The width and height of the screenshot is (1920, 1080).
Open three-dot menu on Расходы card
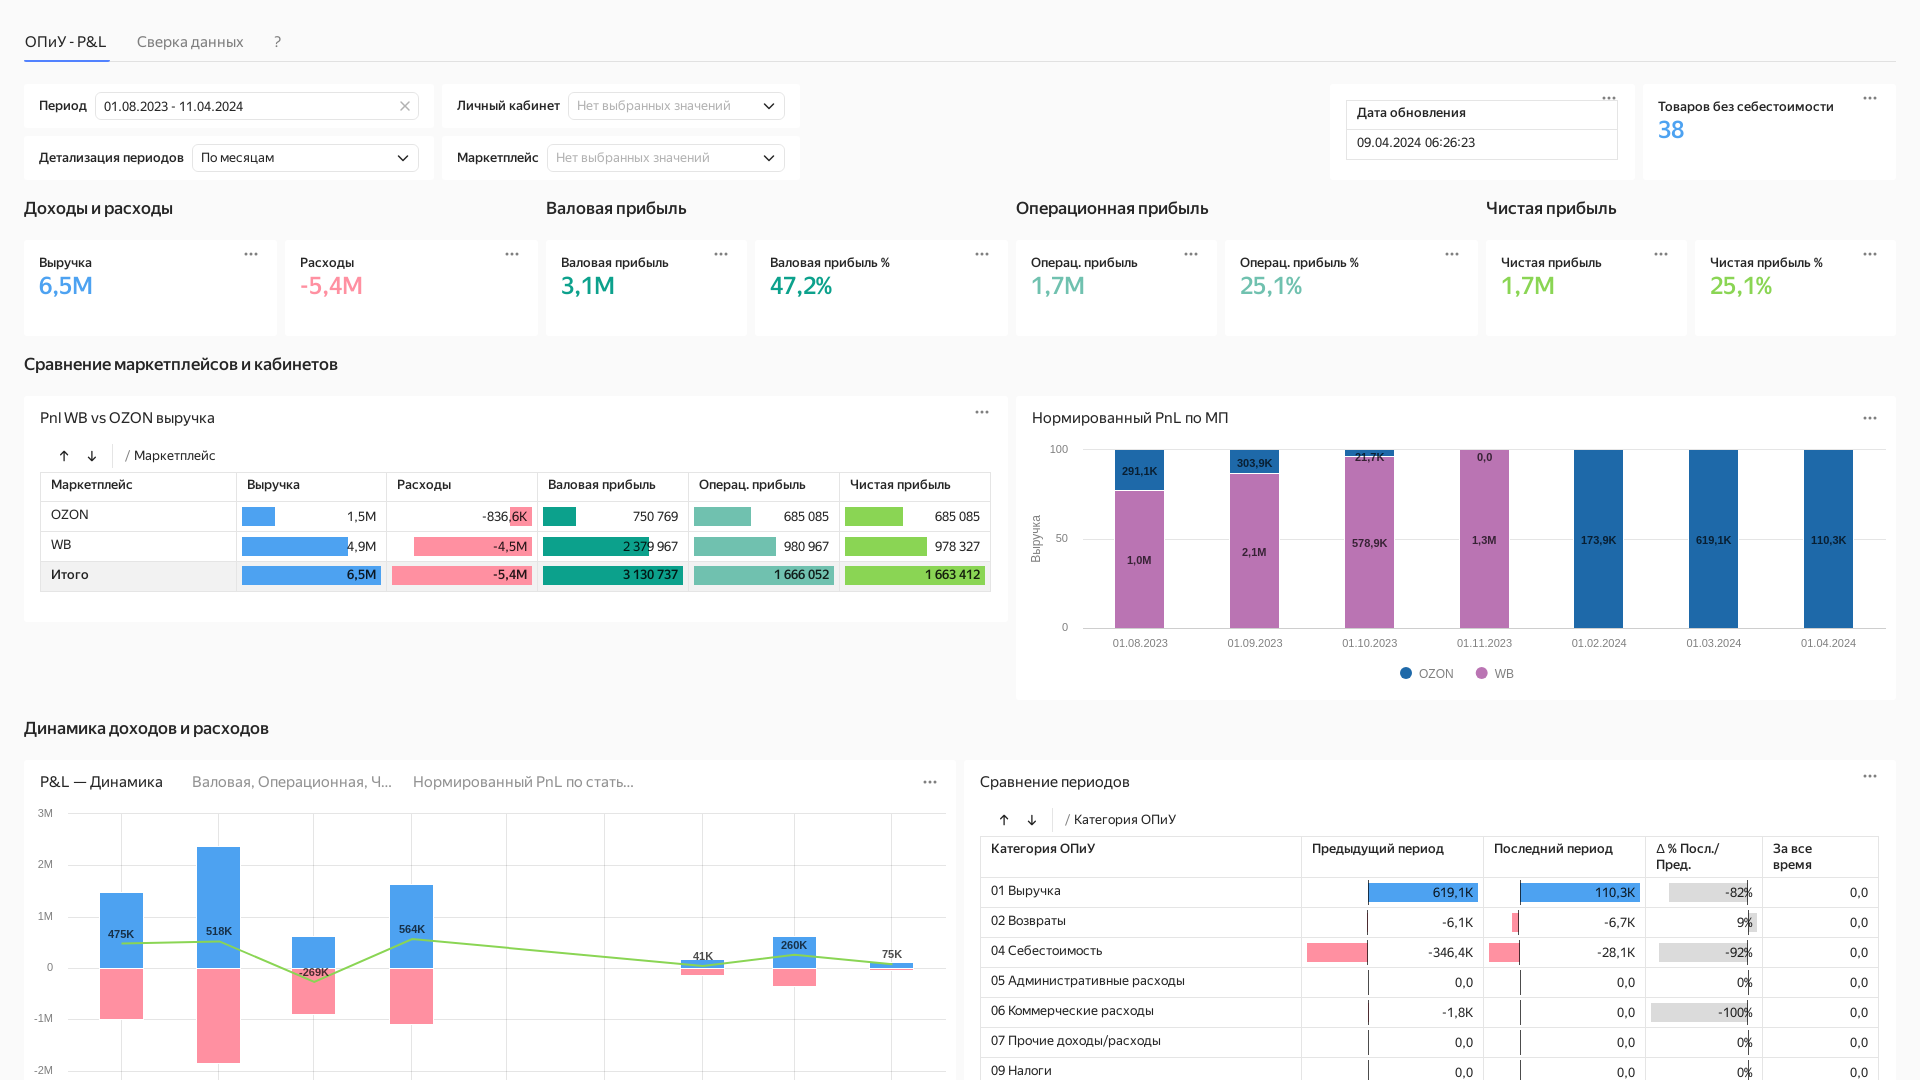point(512,254)
